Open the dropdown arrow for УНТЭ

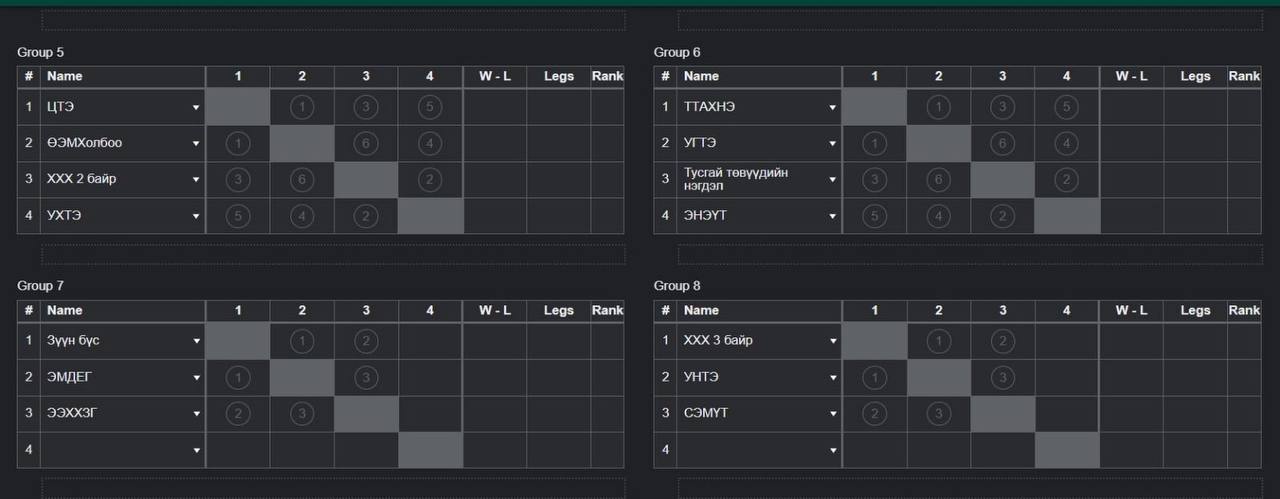(x=832, y=378)
